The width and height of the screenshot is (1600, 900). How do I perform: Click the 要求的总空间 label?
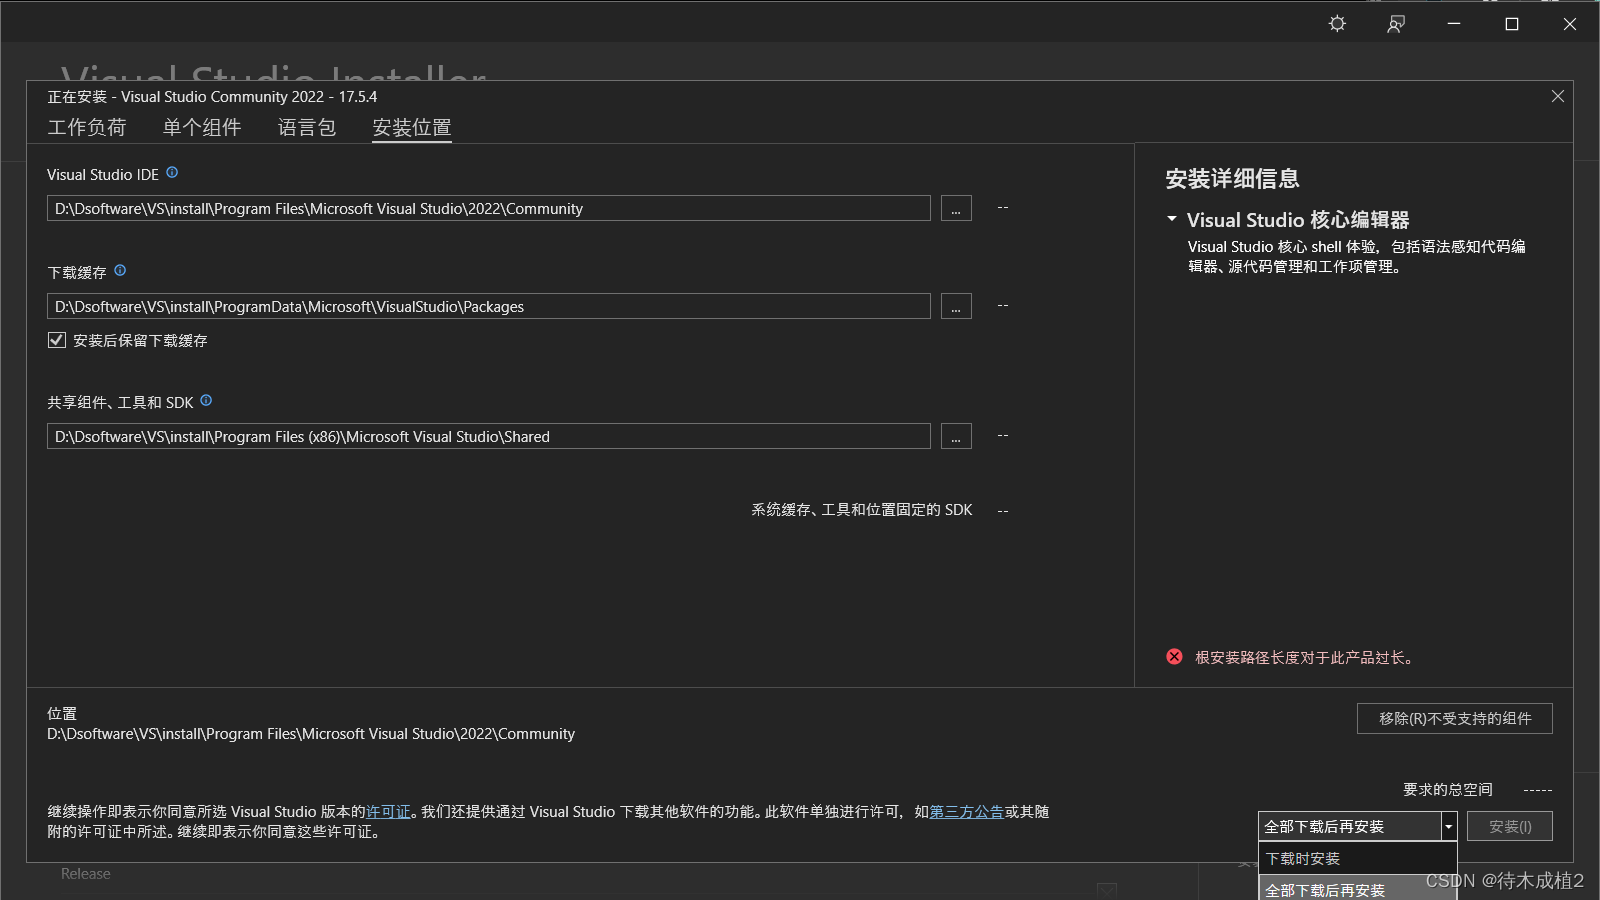pyautogui.click(x=1448, y=790)
